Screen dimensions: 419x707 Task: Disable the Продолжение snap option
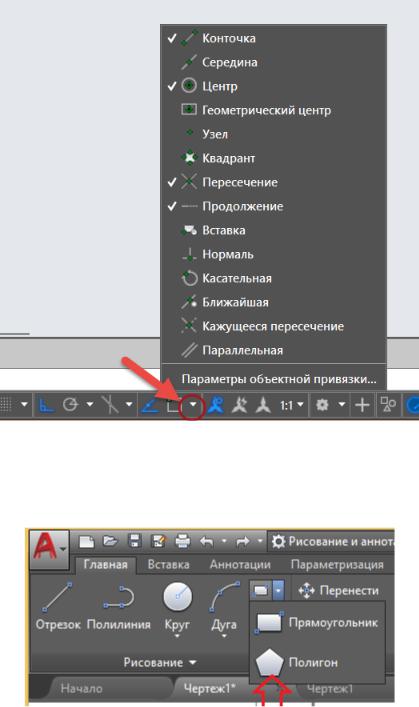pyautogui.click(x=273, y=206)
